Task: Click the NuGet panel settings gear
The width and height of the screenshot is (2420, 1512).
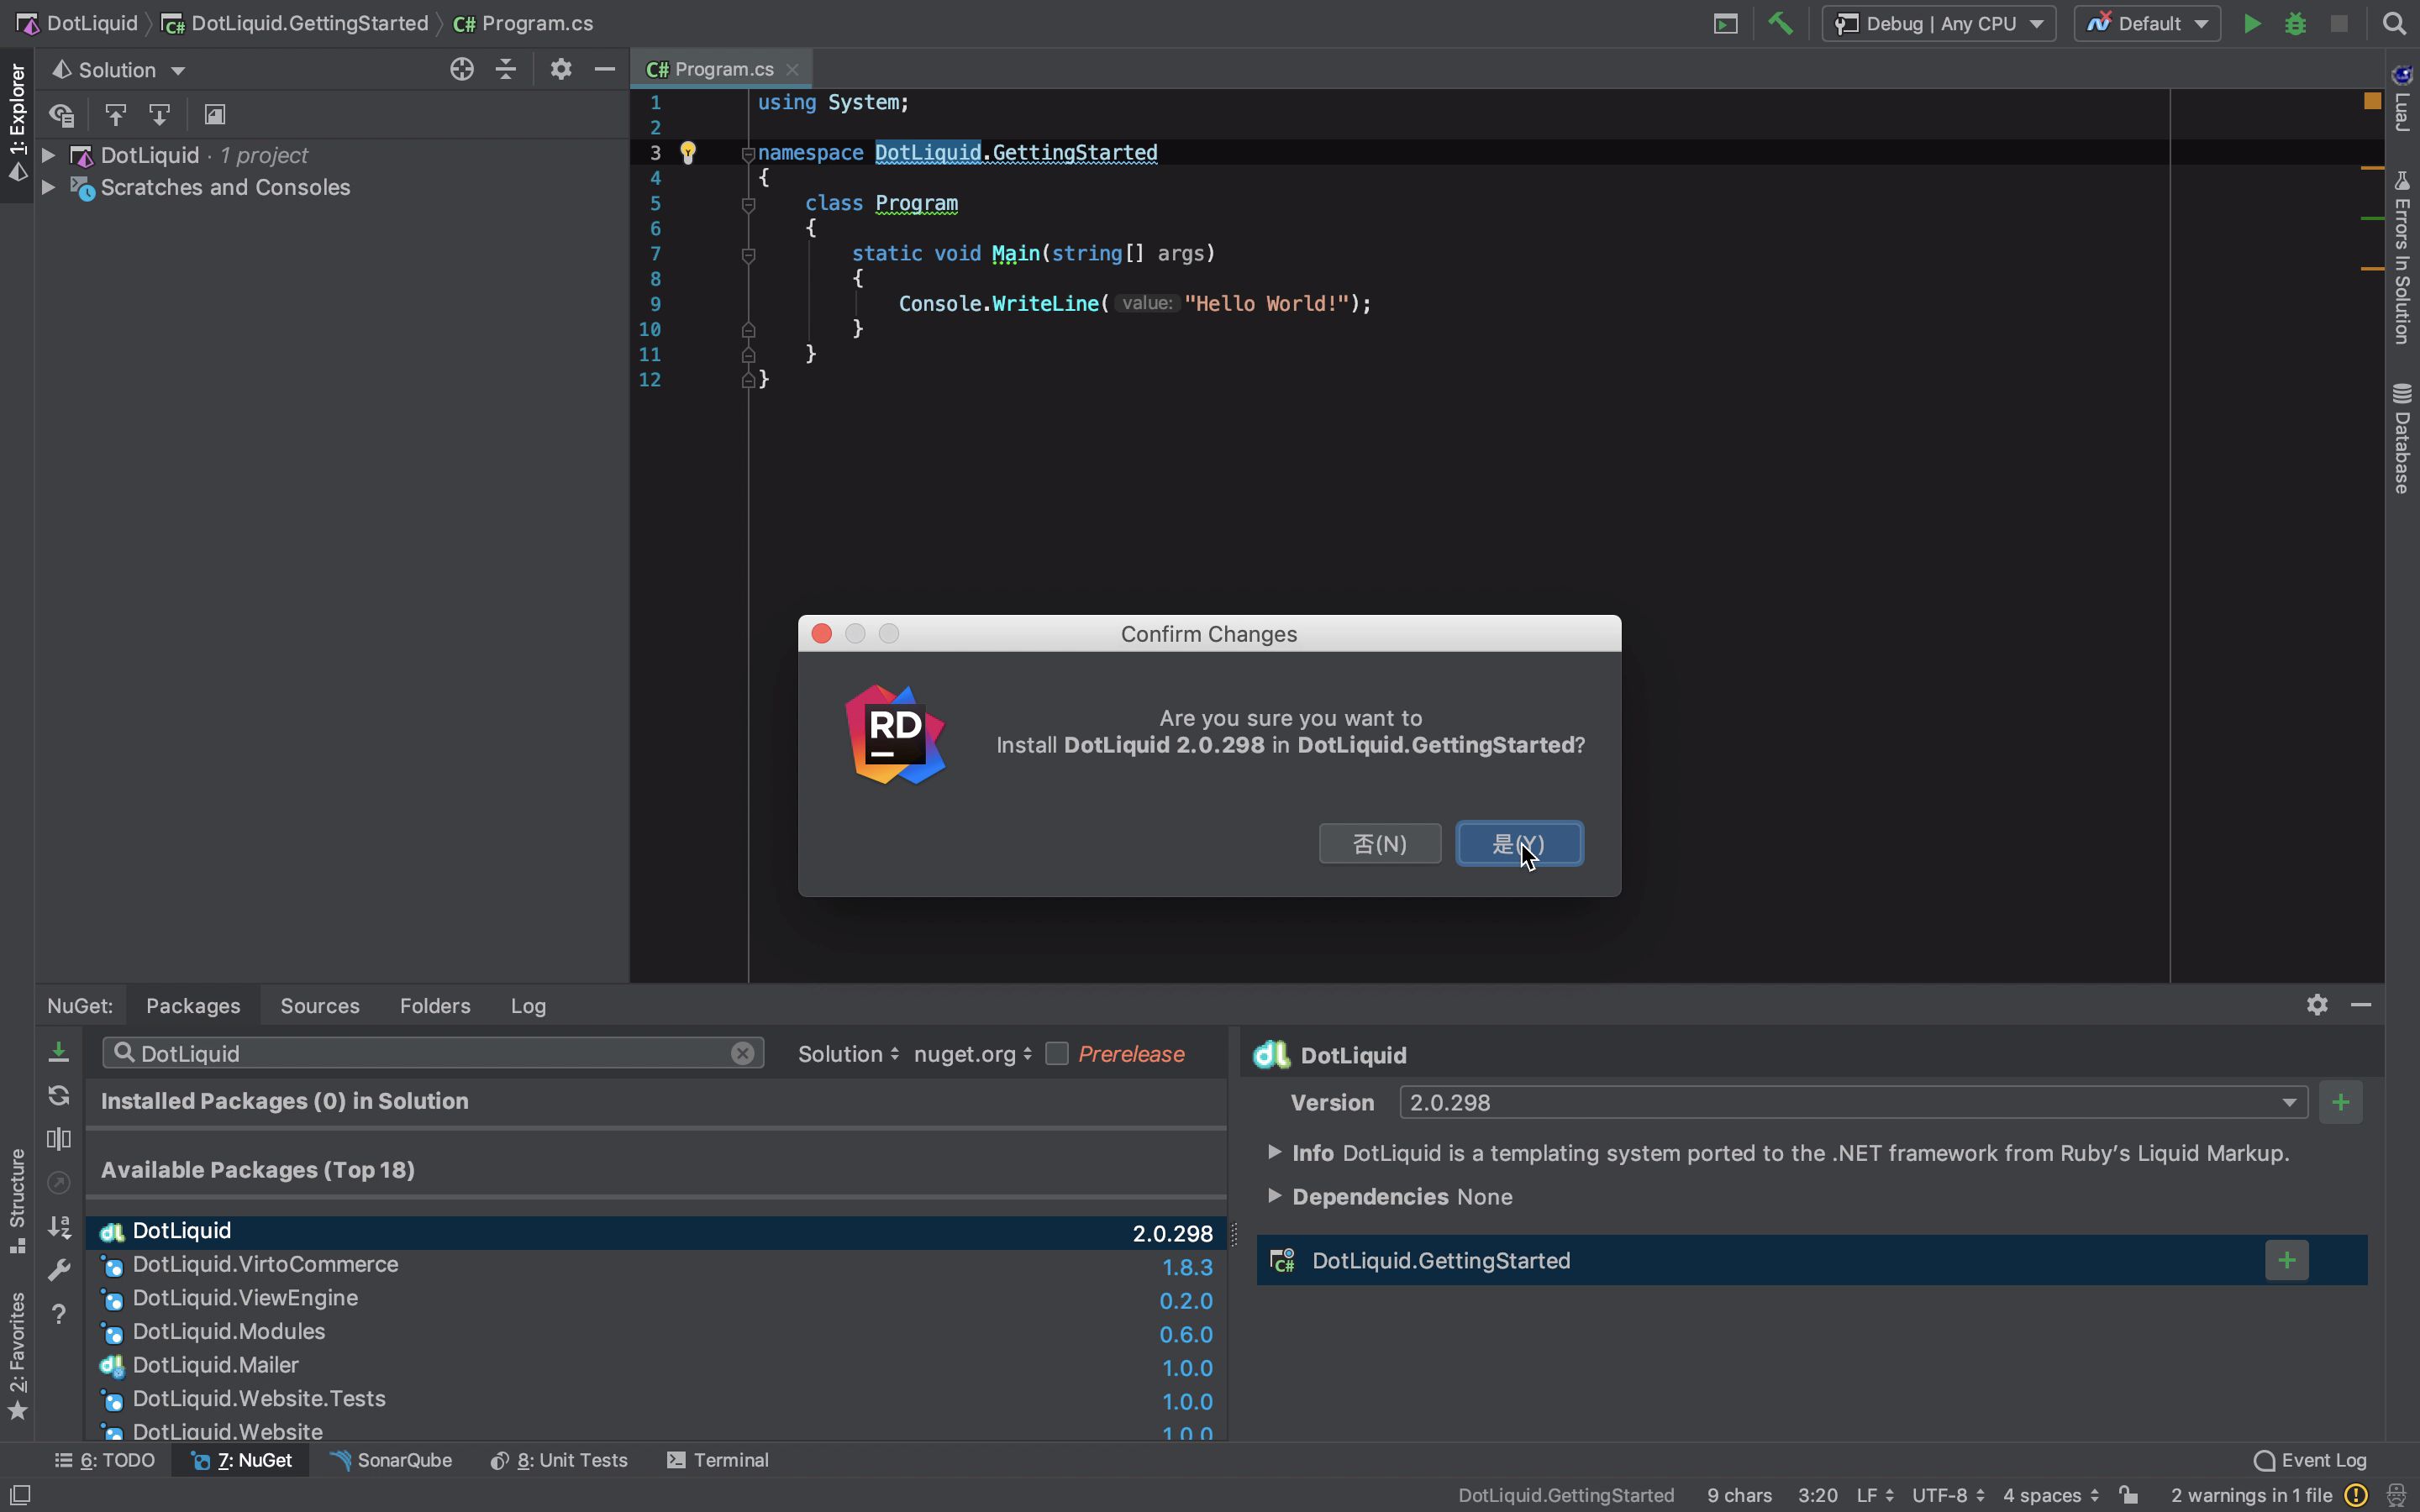Action: [2317, 1005]
